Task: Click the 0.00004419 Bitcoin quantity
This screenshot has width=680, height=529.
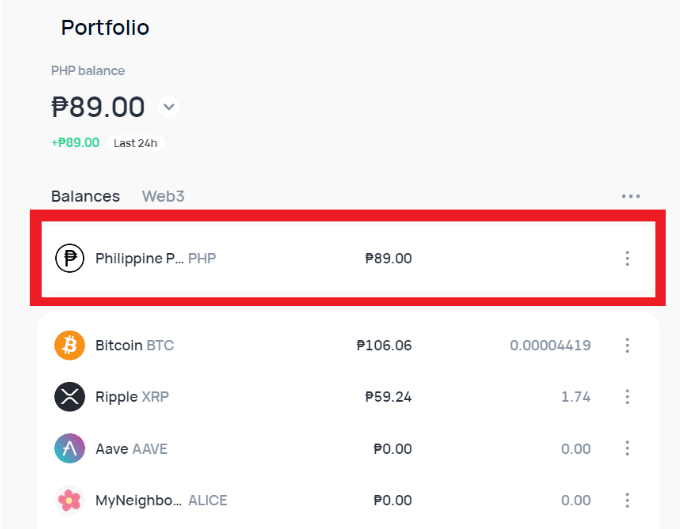Action: click(550, 345)
